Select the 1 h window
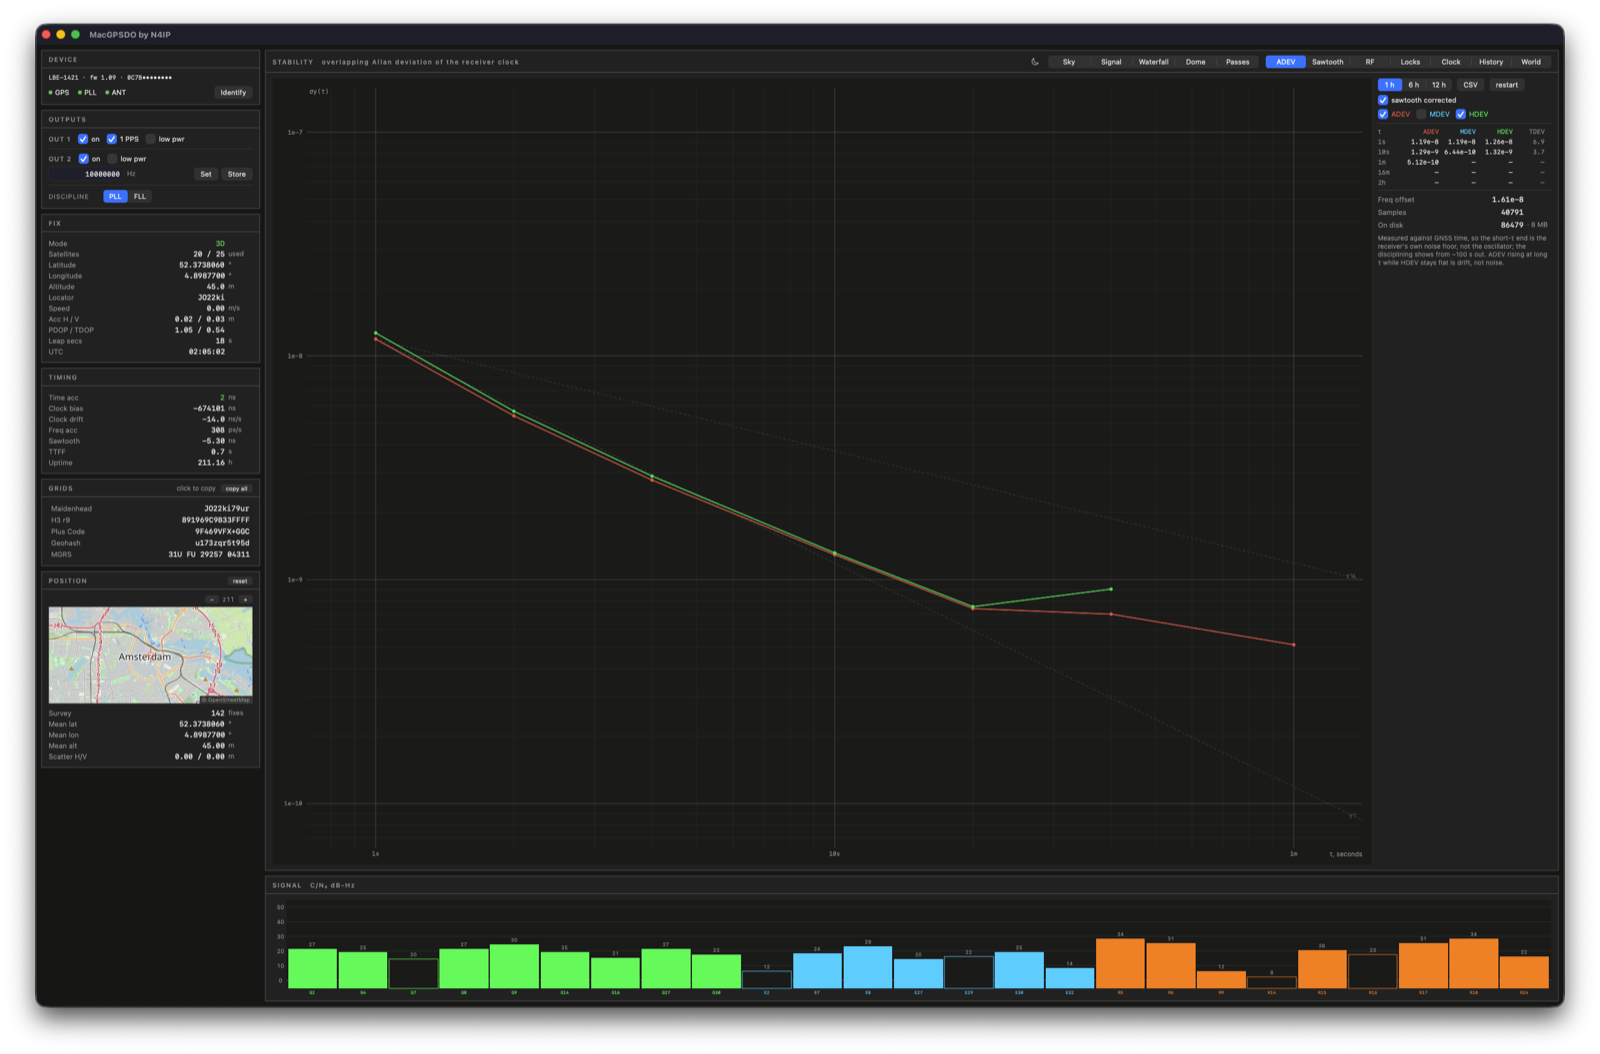The width and height of the screenshot is (1600, 1054). 1390,85
